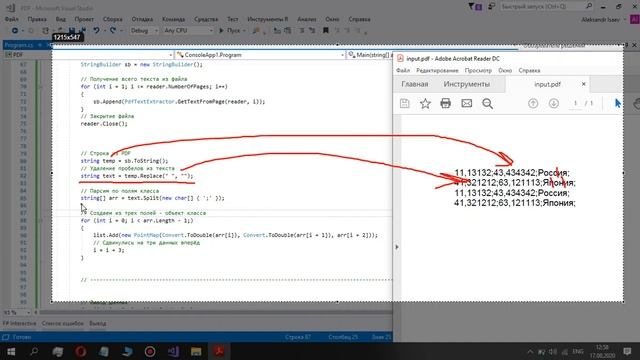Open File Explorer from the taskbar

tap(196, 351)
